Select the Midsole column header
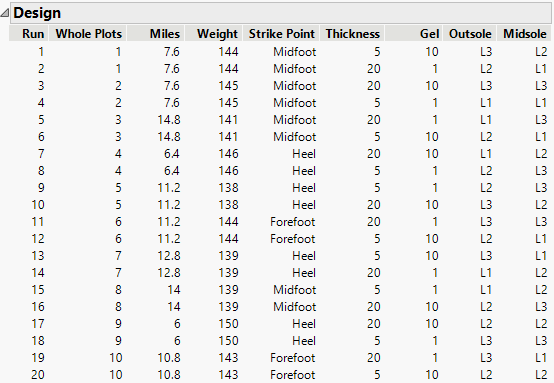554x383 pixels. [x=524, y=34]
